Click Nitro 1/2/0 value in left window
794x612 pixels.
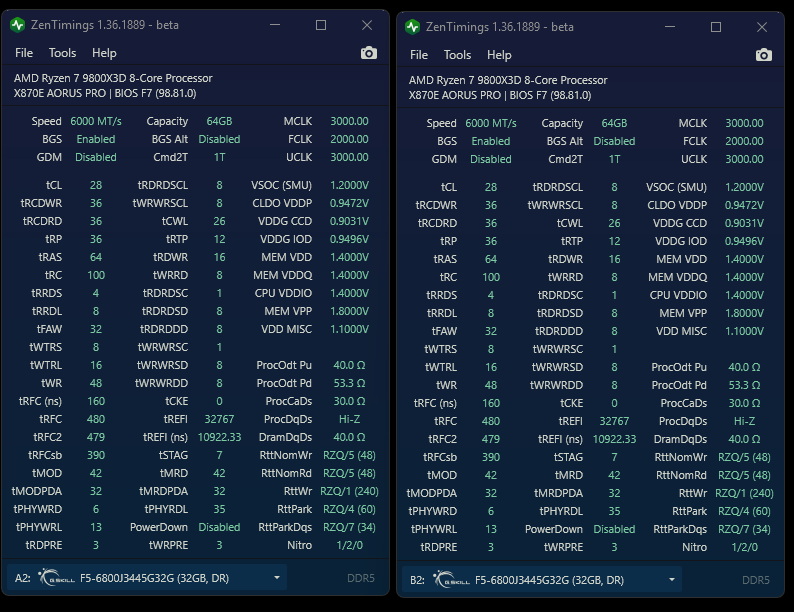[x=349, y=545]
